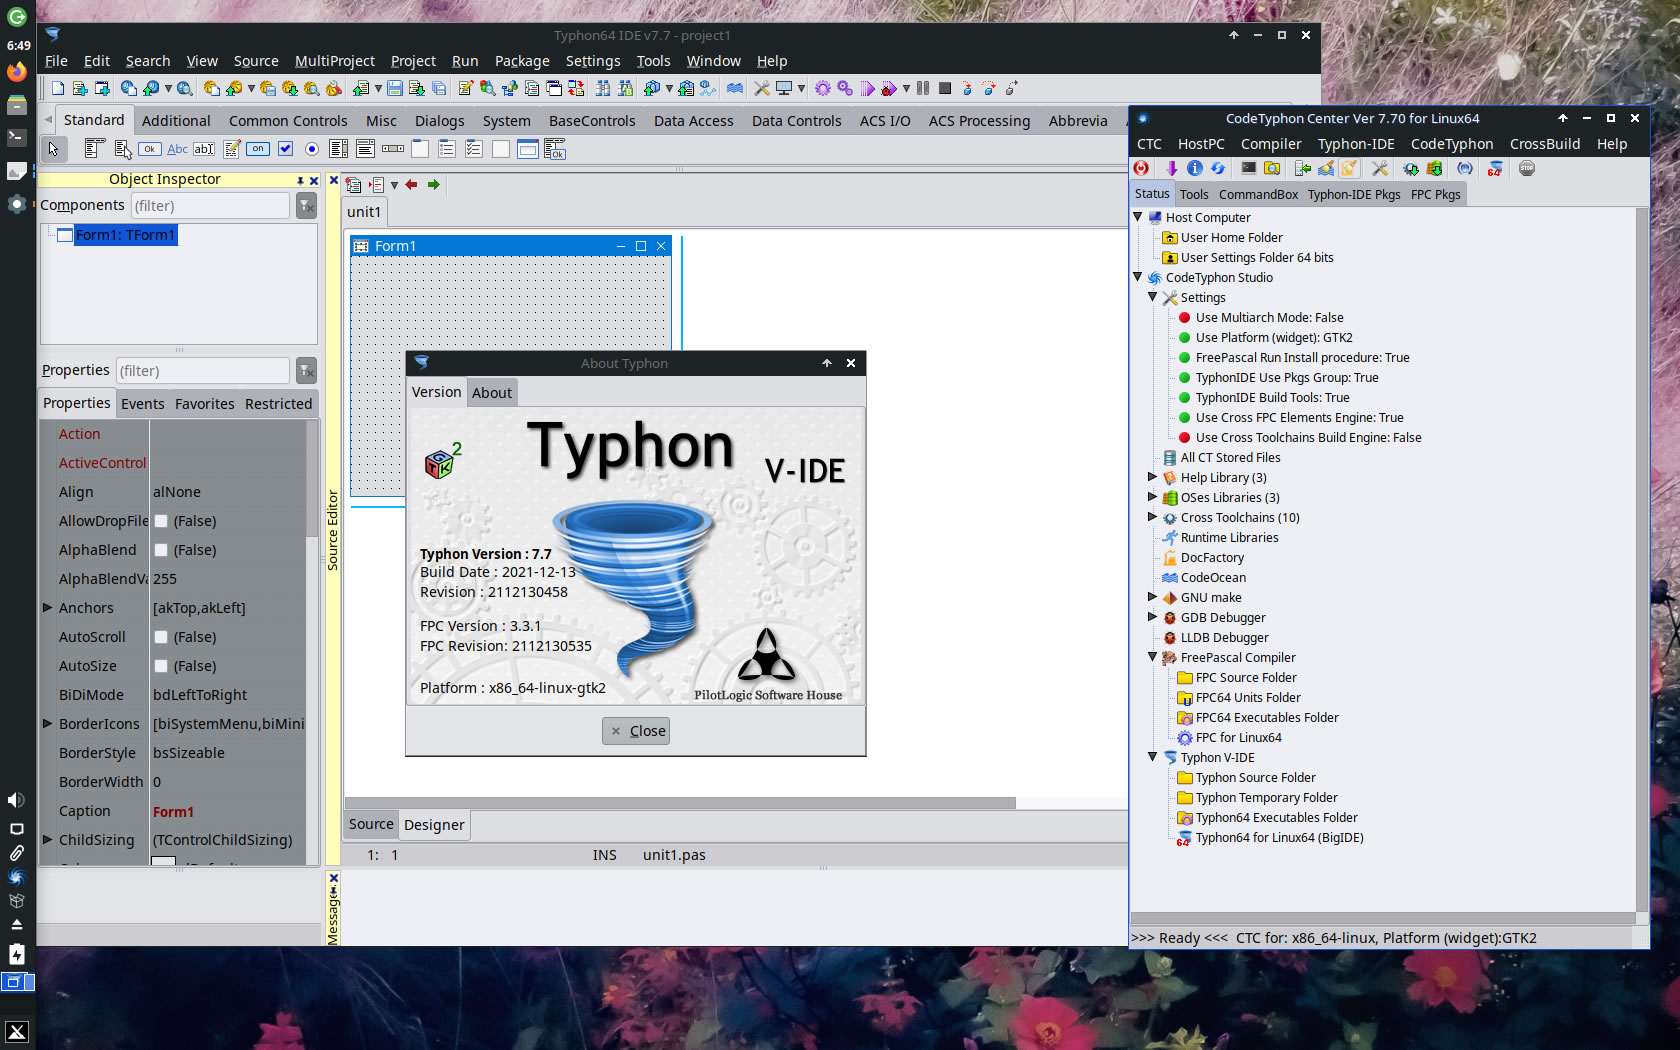The image size is (1680, 1050).
Task: Click red power icon in CodeTyphon Center toolbar
Action: (x=1141, y=168)
